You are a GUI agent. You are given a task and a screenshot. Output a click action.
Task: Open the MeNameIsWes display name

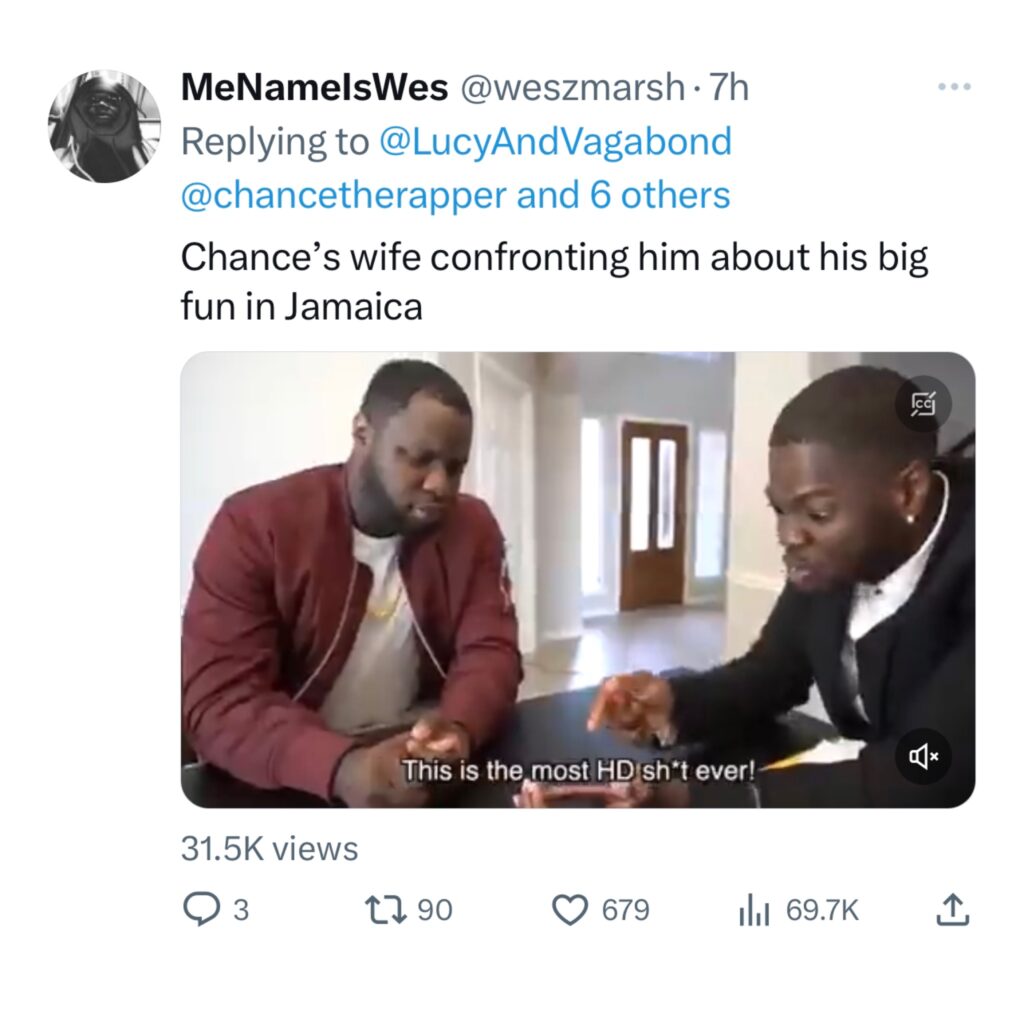[x=315, y=88]
